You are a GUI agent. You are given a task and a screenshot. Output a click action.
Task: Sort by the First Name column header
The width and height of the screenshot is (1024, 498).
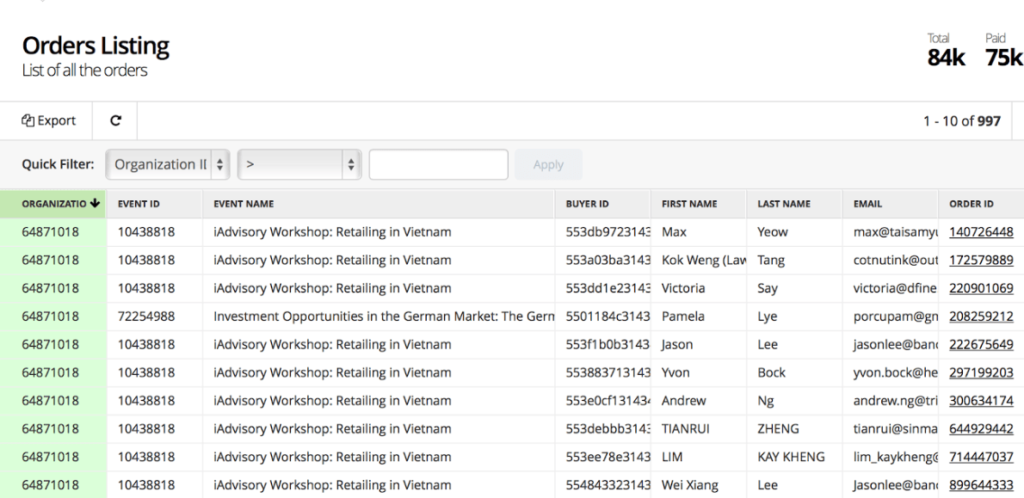point(689,204)
